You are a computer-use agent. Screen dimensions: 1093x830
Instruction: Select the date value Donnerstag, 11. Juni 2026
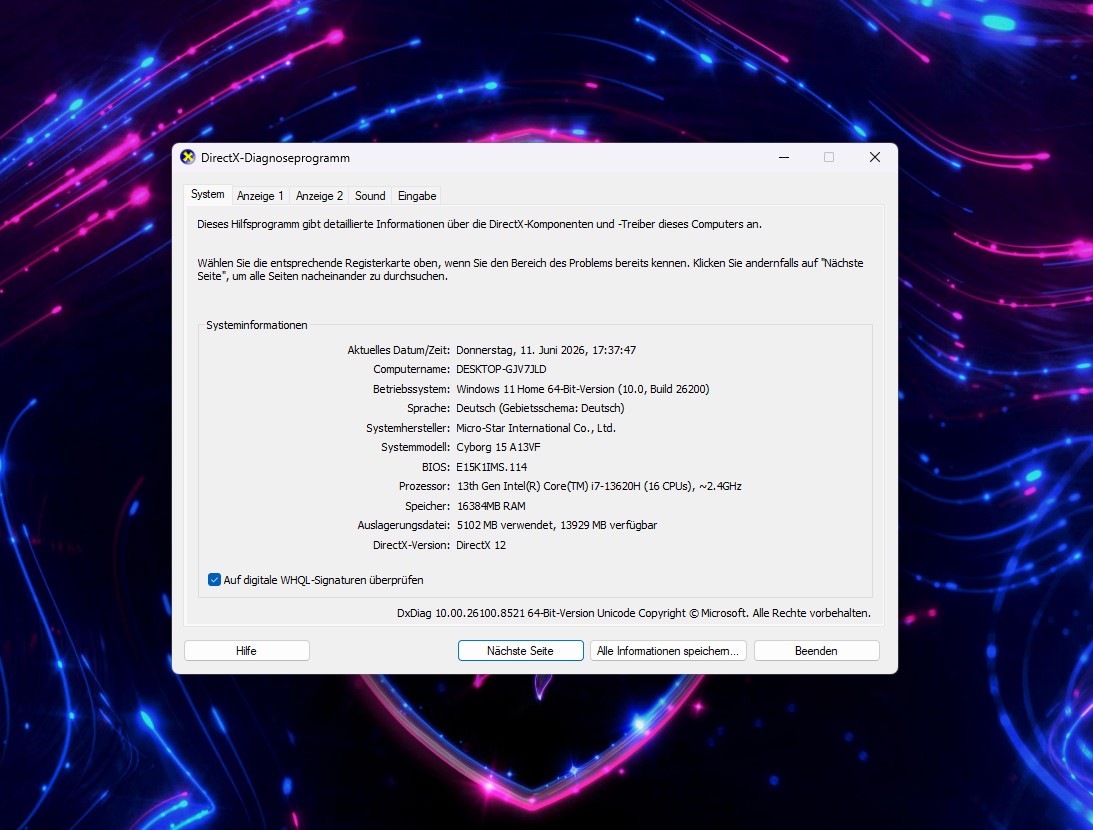pyautogui.click(x=546, y=351)
